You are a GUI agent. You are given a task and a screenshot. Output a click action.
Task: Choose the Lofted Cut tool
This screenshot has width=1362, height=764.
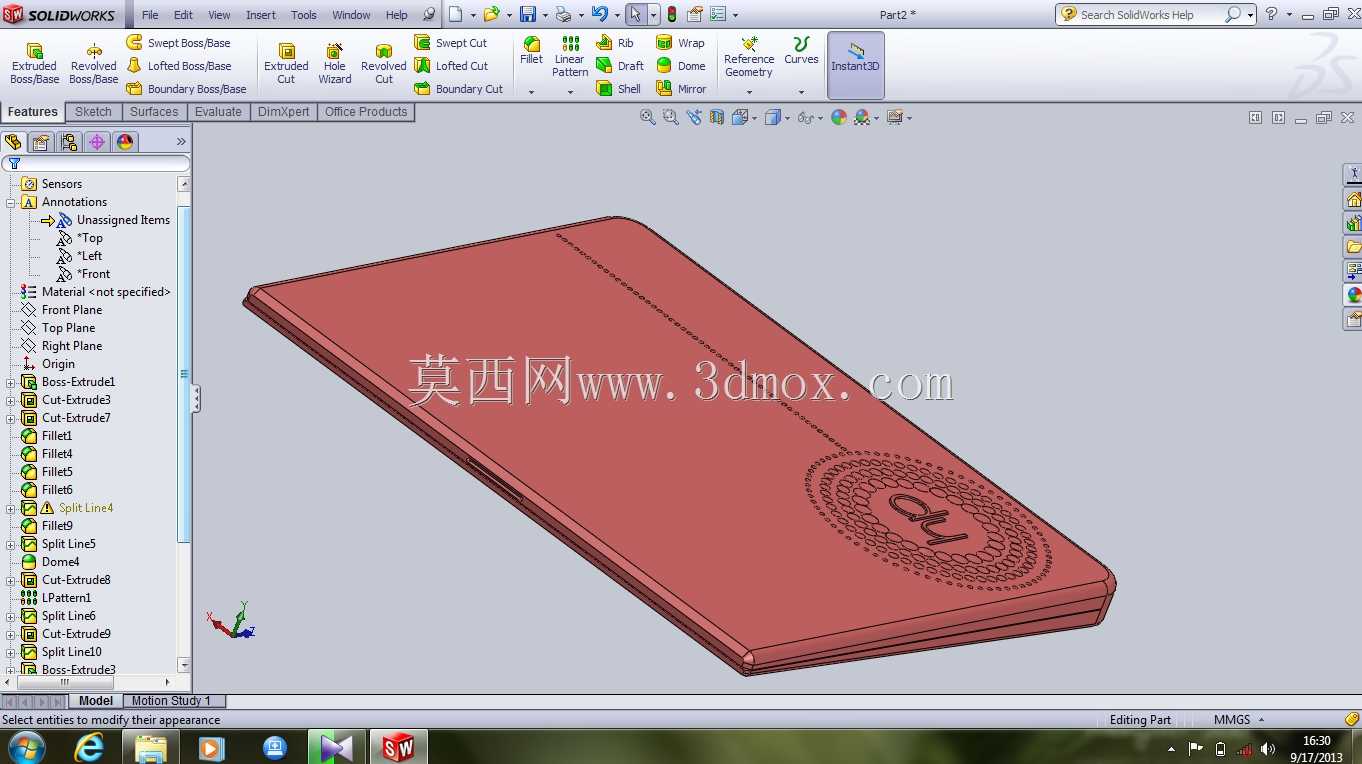point(451,66)
